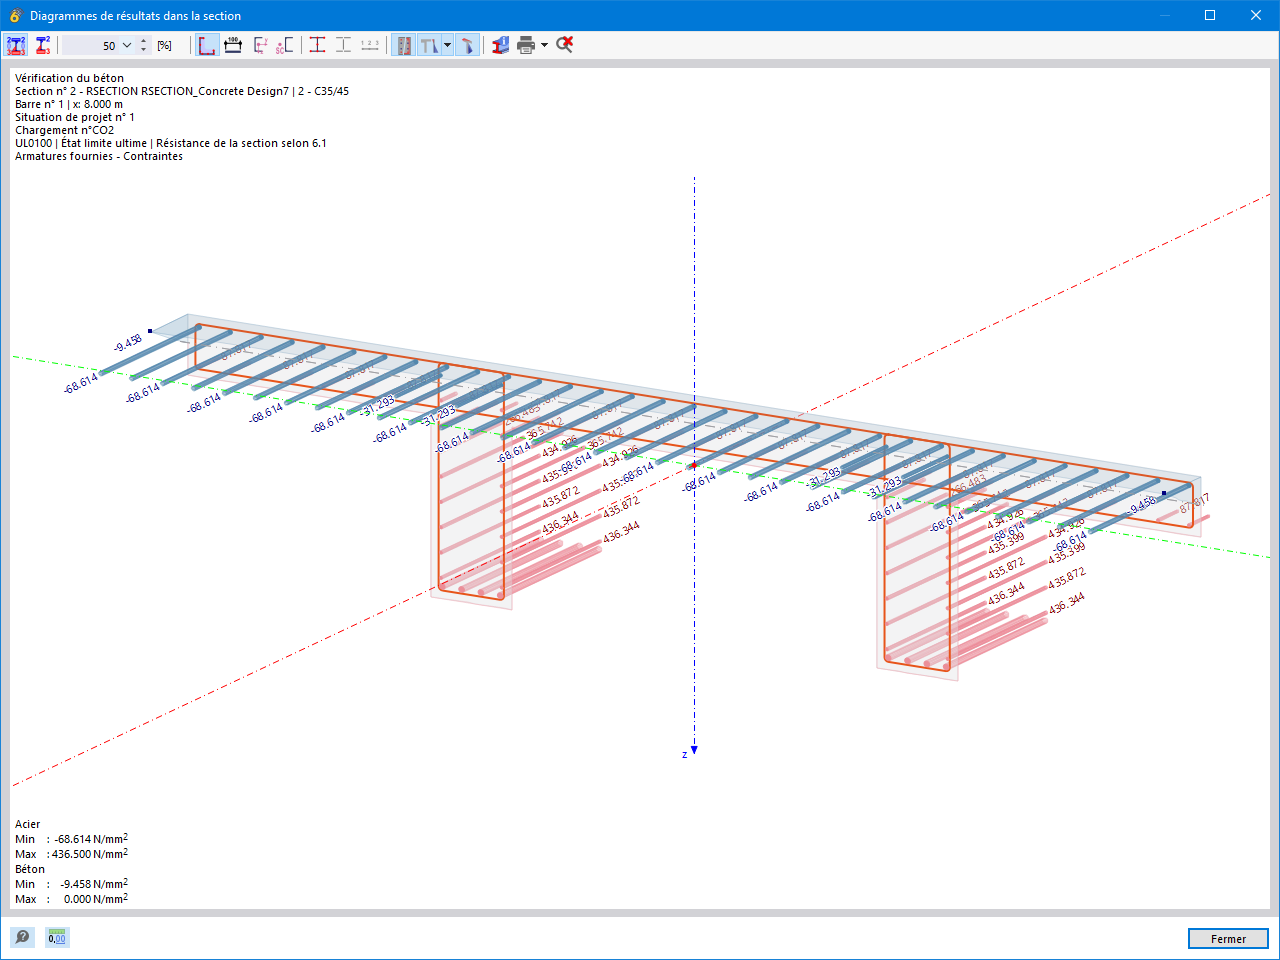Click the [%] unit label in toolbar
The width and height of the screenshot is (1280, 960).
165,45
